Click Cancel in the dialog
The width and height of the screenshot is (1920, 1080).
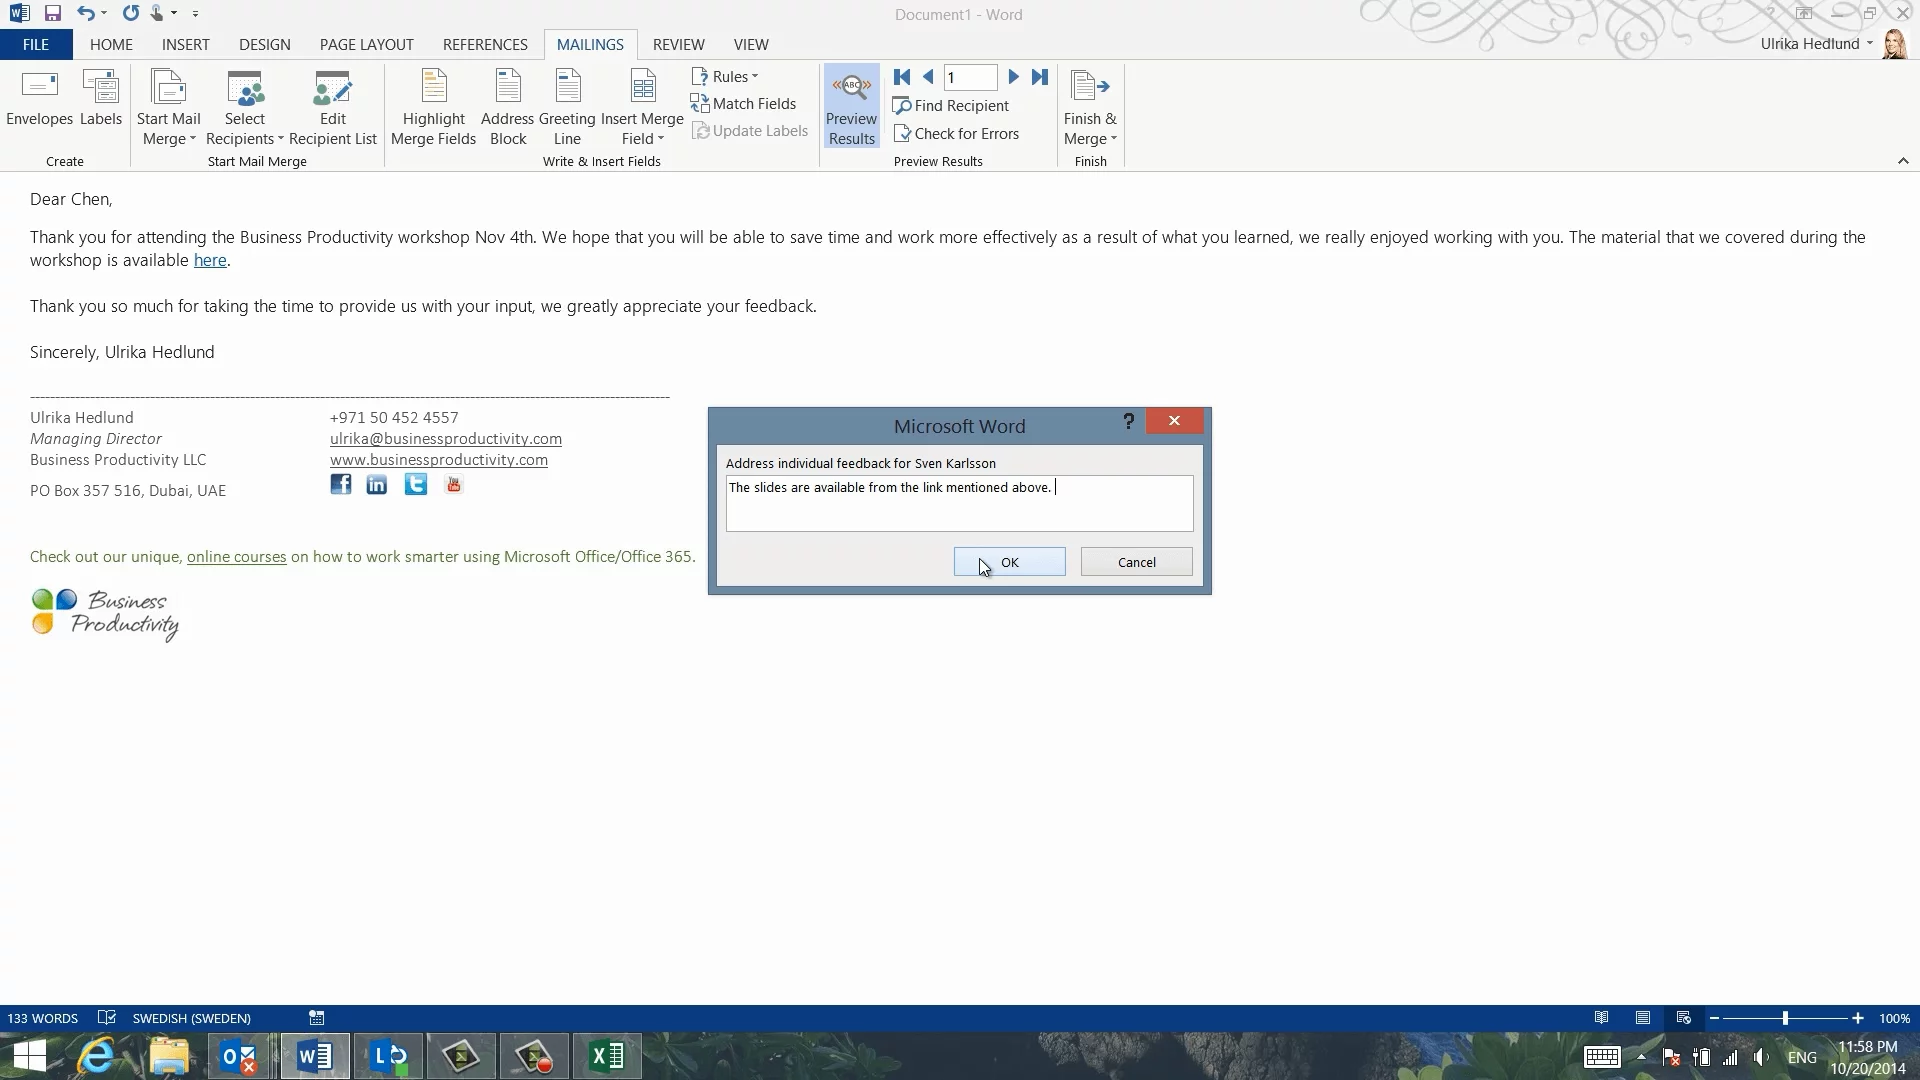point(1136,562)
